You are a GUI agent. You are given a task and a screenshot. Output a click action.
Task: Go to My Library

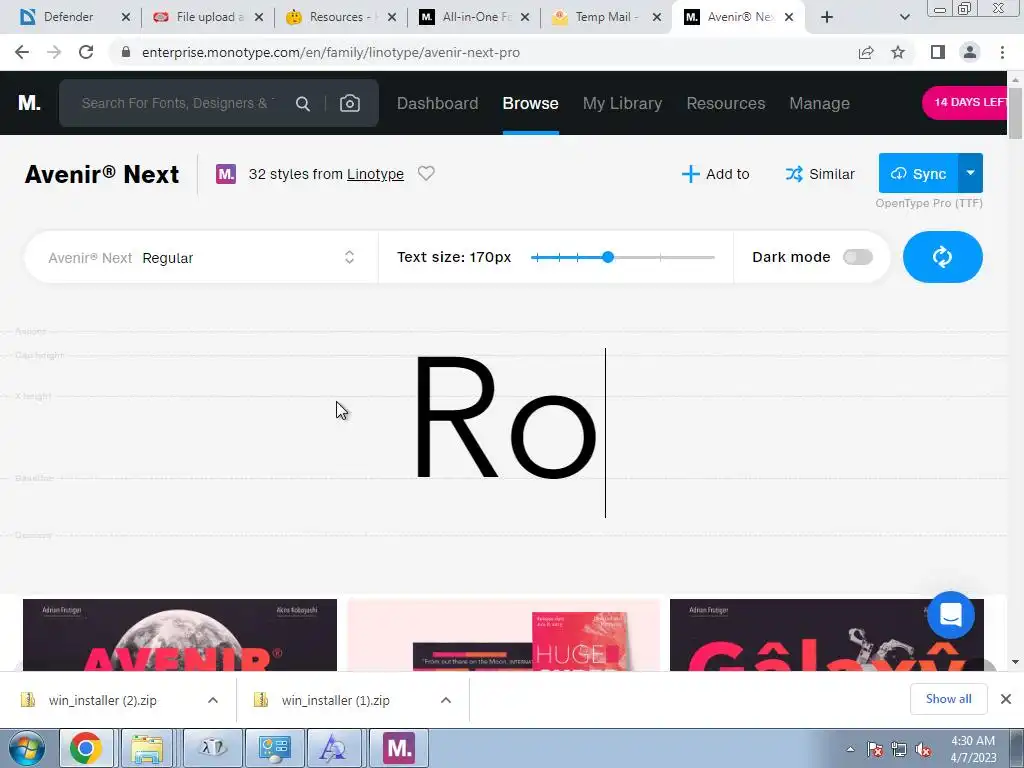pos(622,103)
